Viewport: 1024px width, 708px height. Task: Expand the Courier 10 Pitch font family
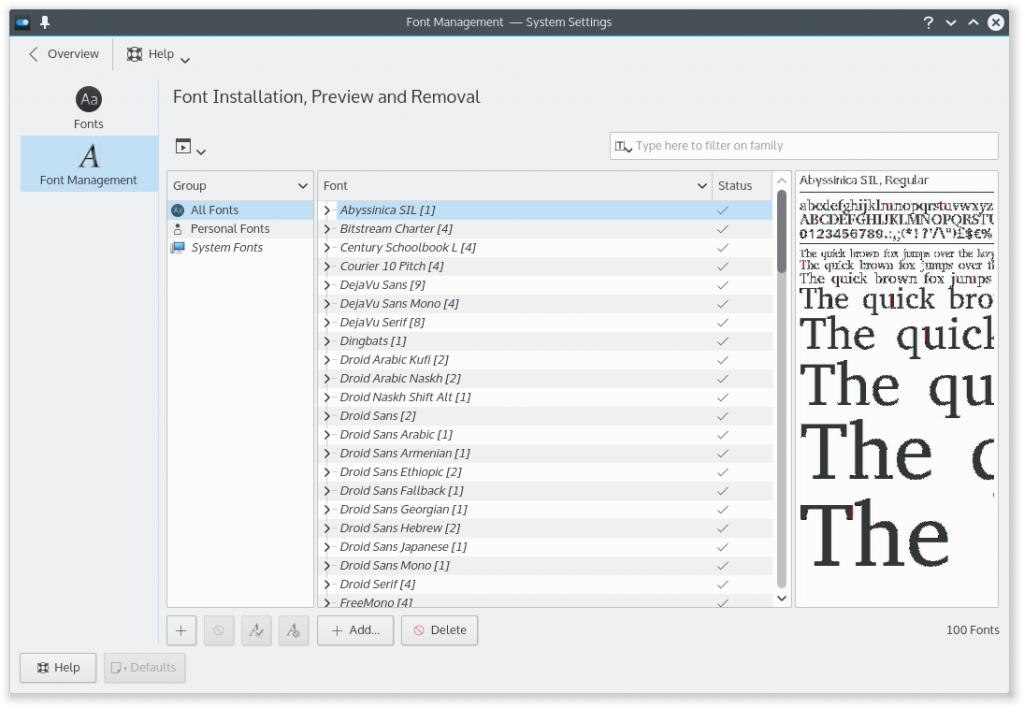coord(327,266)
